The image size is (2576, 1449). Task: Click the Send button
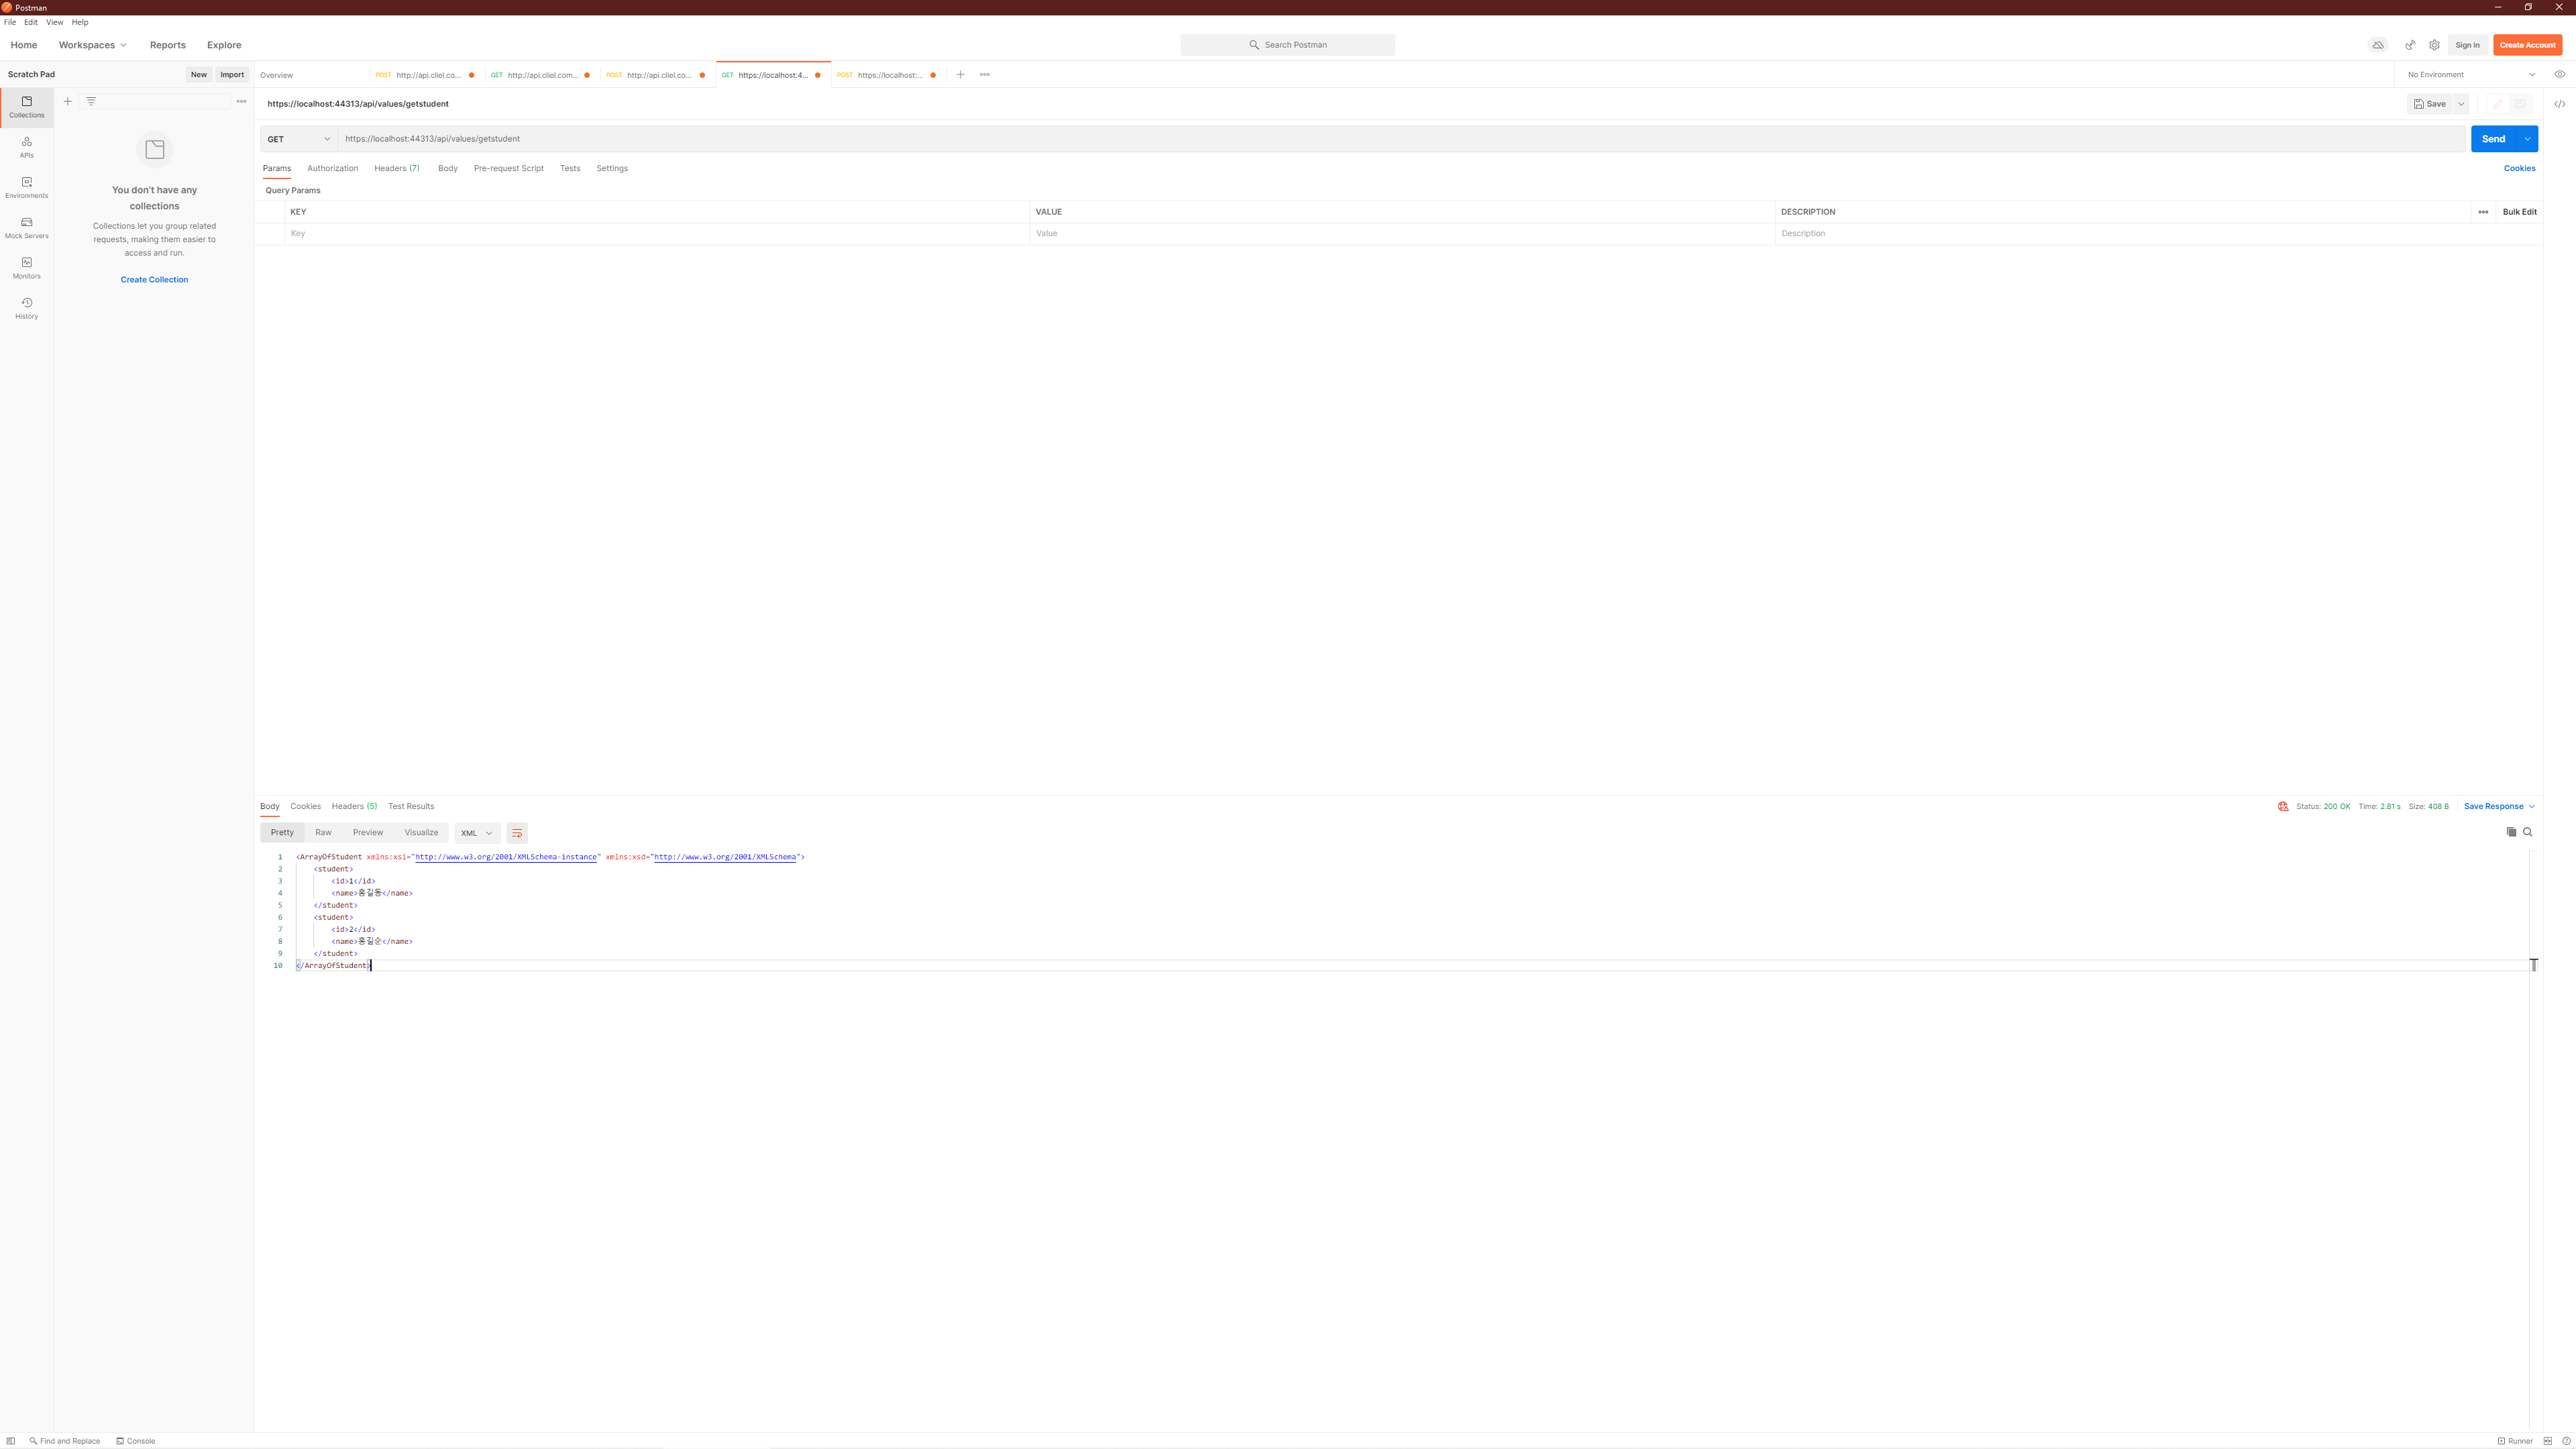[2492, 139]
